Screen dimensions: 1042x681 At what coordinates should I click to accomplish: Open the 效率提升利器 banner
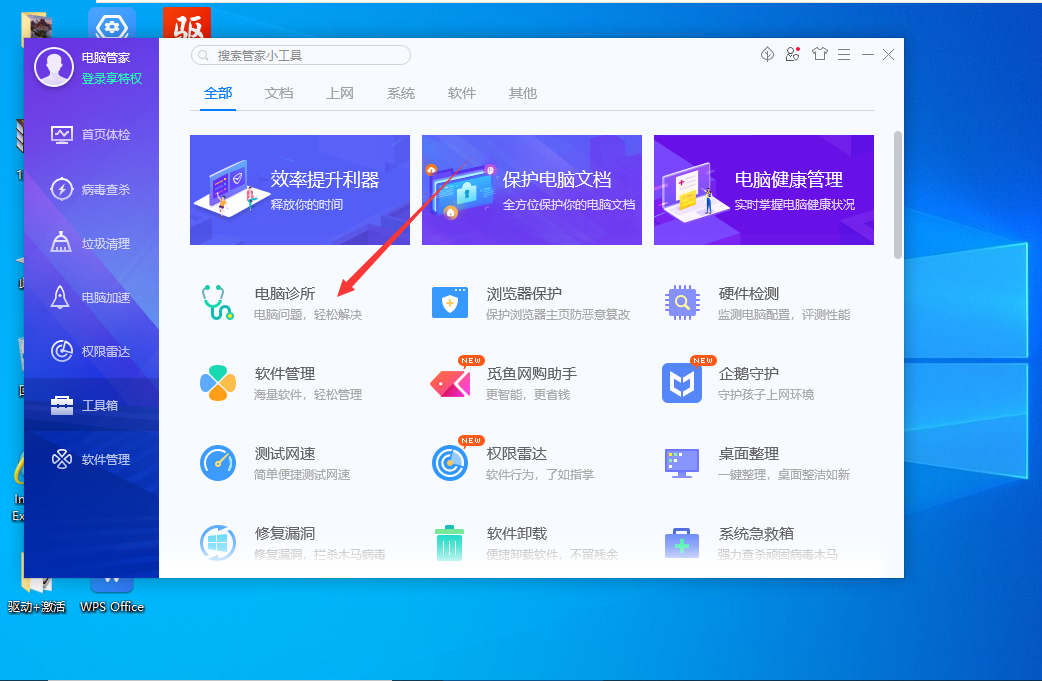(300, 190)
